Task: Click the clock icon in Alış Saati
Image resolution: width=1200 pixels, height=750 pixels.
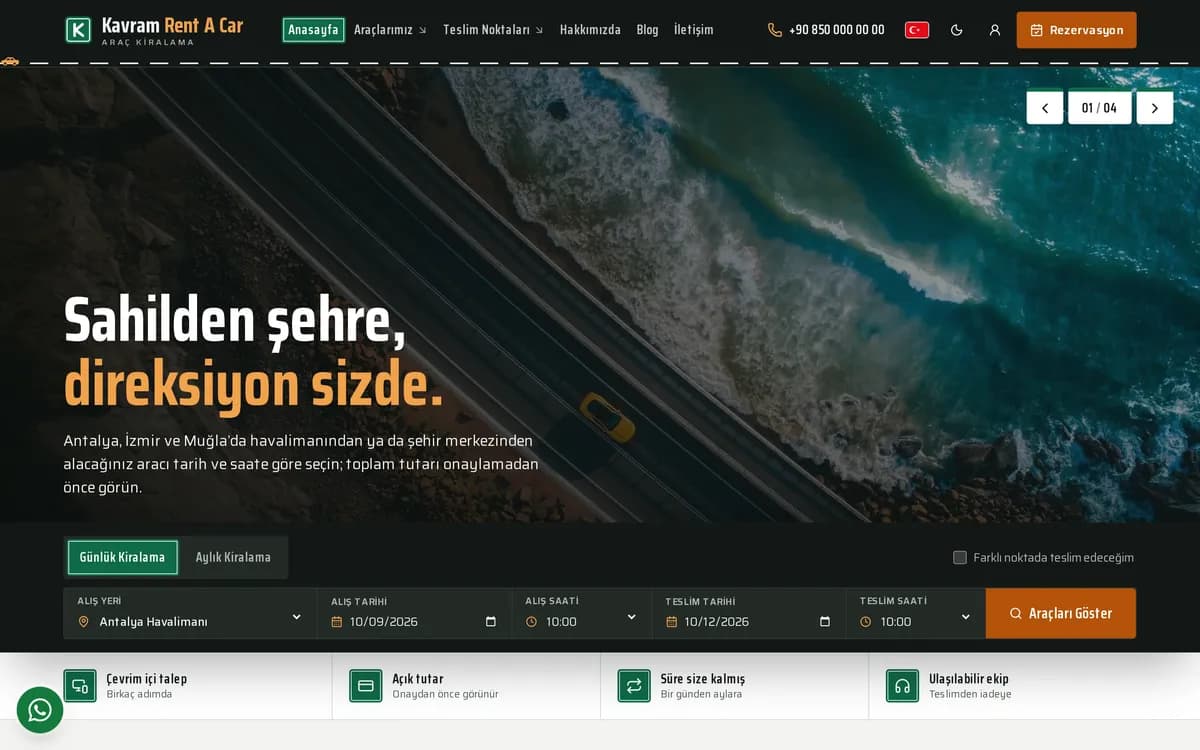Action: 532,622
